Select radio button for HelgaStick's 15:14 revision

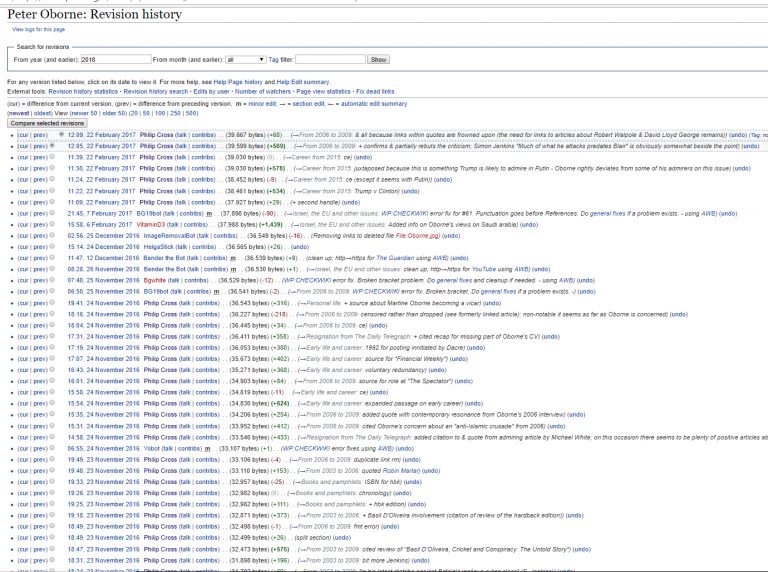[51, 246]
